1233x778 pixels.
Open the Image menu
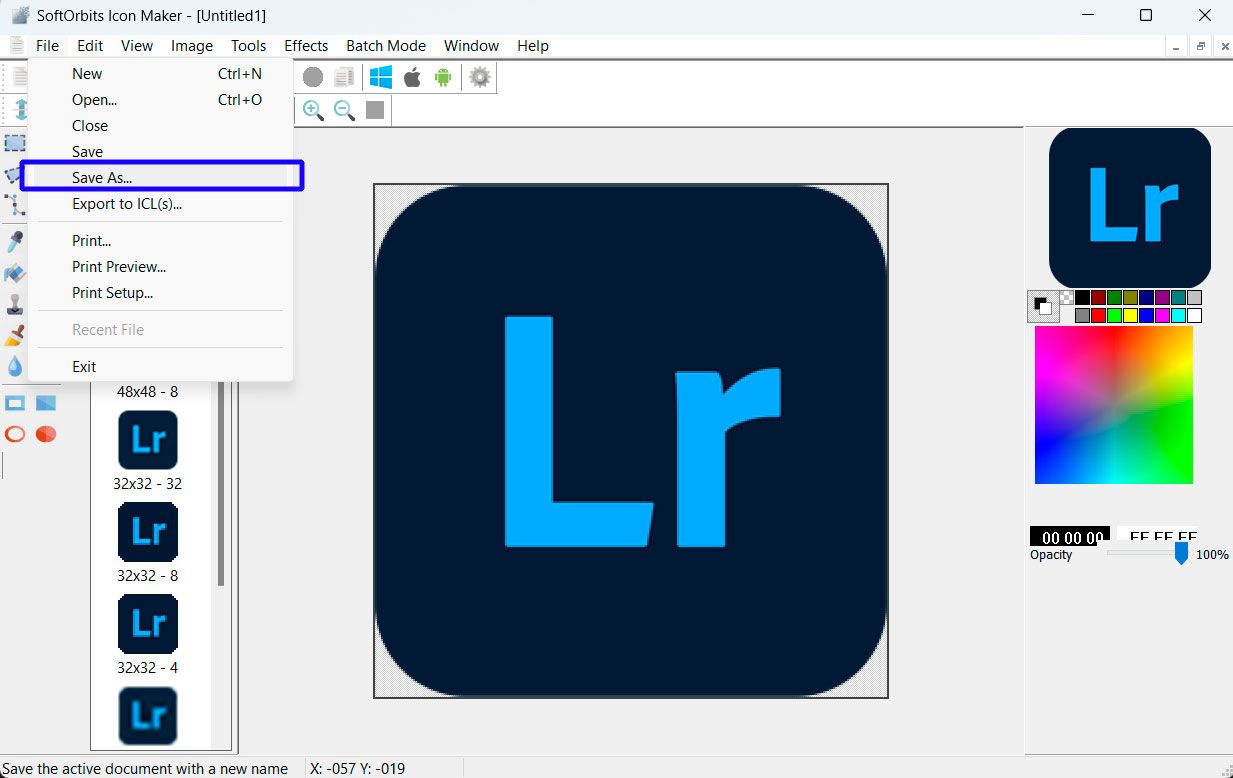point(192,45)
